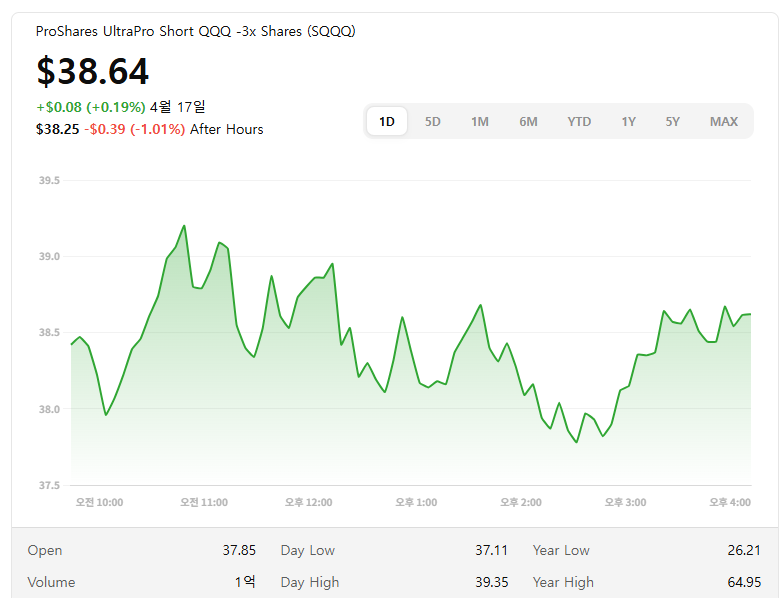This screenshot has width=780, height=598.
Task: Click the 오후 4:00 time axis label
Action: pos(730,502)
